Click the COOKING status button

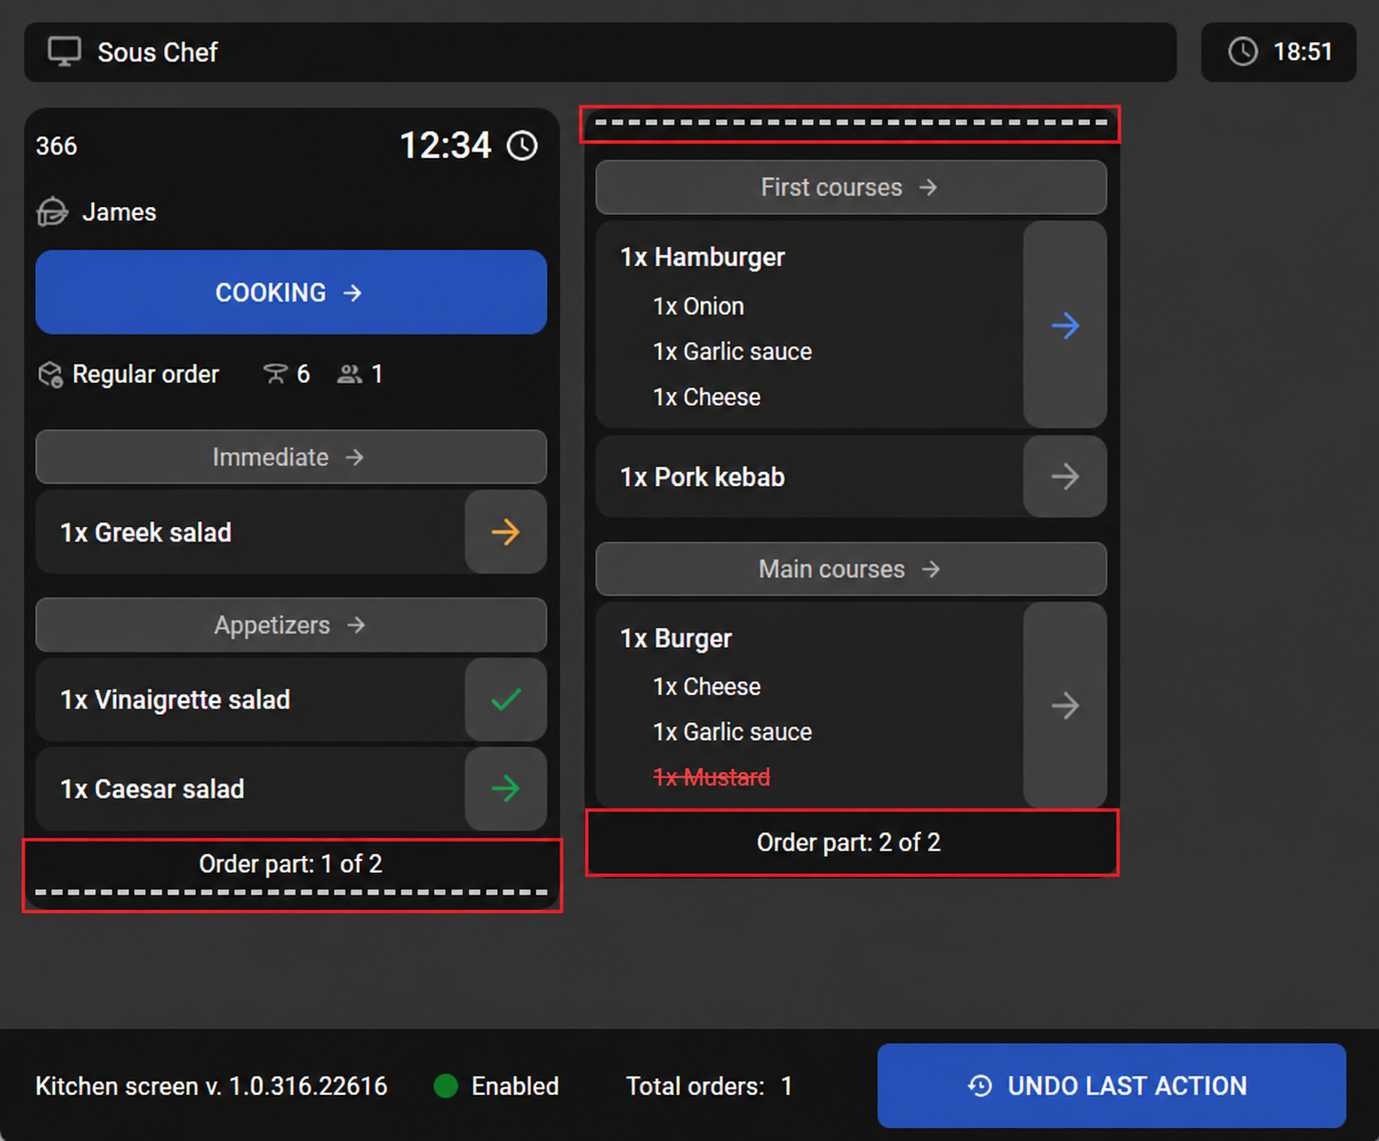tap(291, 292)
